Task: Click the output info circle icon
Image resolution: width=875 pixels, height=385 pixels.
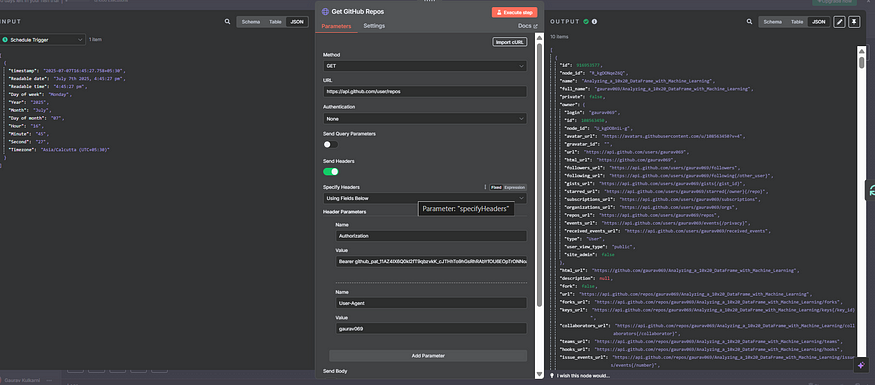Action: [x=594, y=22]
